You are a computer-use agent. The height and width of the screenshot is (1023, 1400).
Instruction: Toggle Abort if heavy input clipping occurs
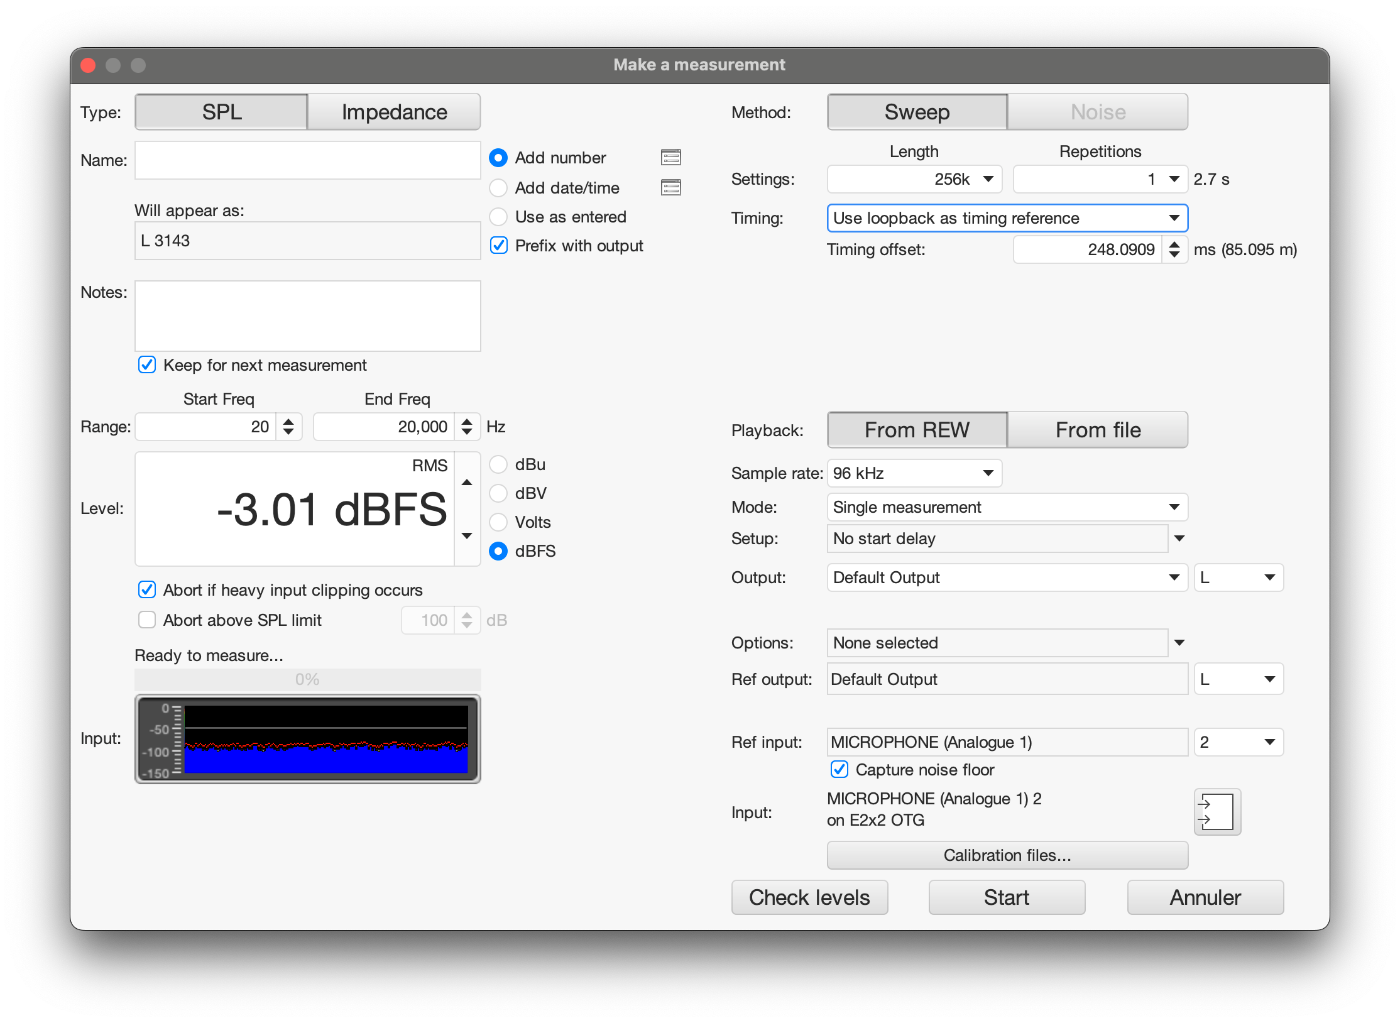[147, 590]
